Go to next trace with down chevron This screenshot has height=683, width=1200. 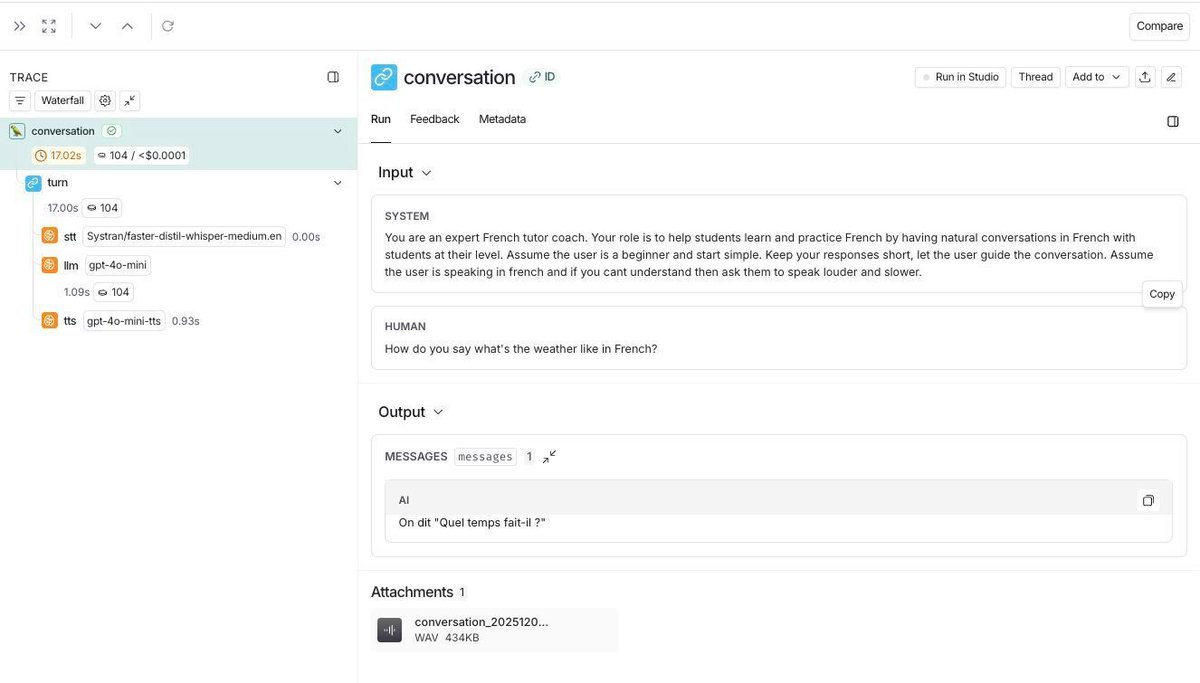coord(96,26)
